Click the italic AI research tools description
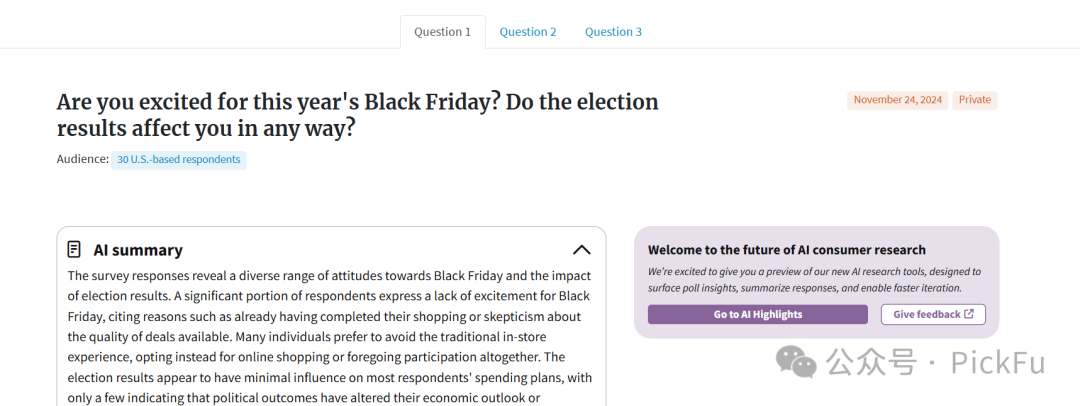The image size is (1080, 406). tap(814, 280)
